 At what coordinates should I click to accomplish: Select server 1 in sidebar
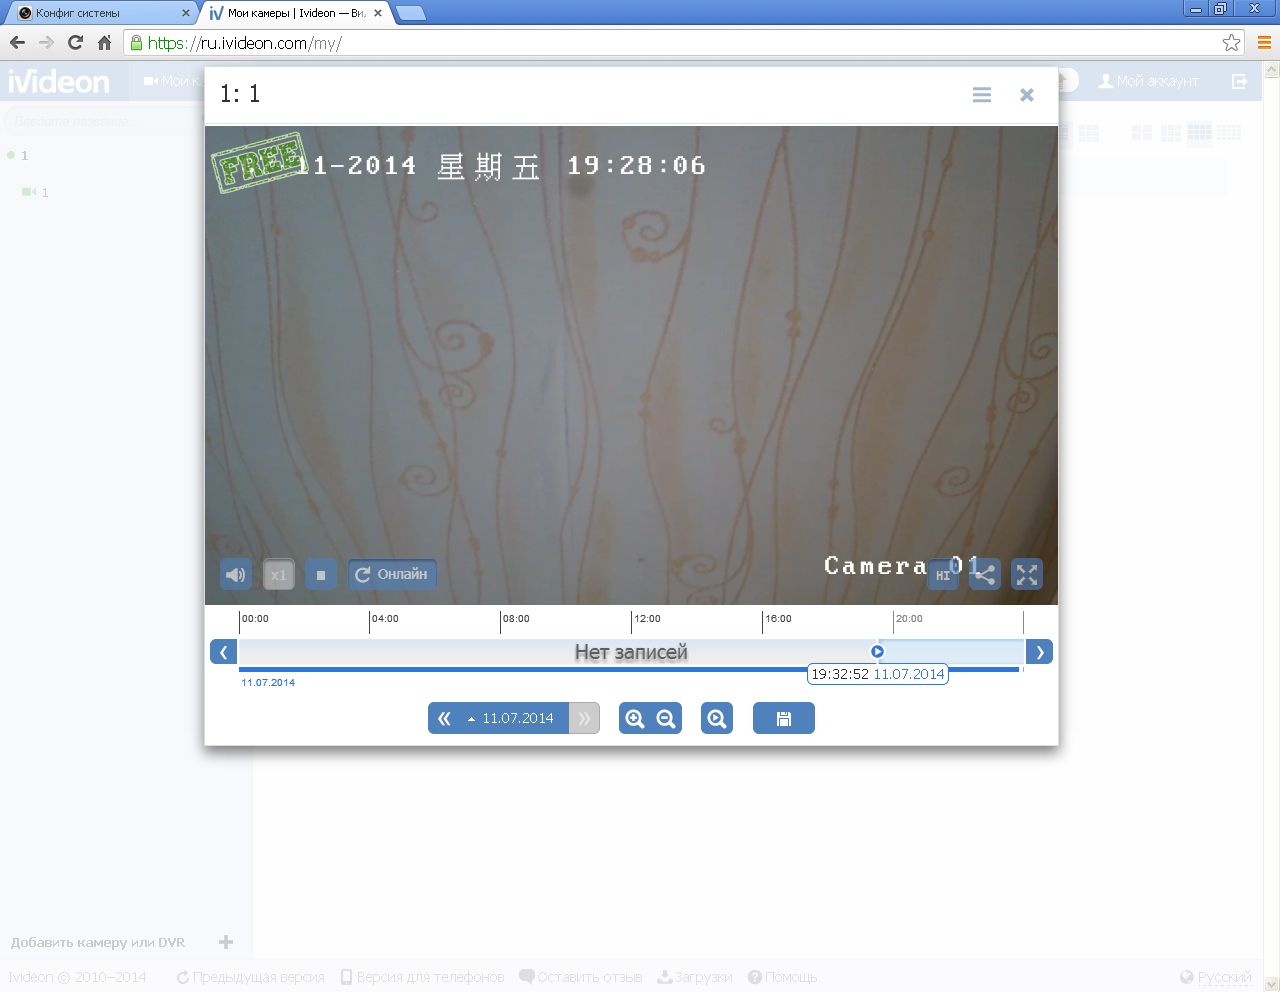(x=18, y=155)
